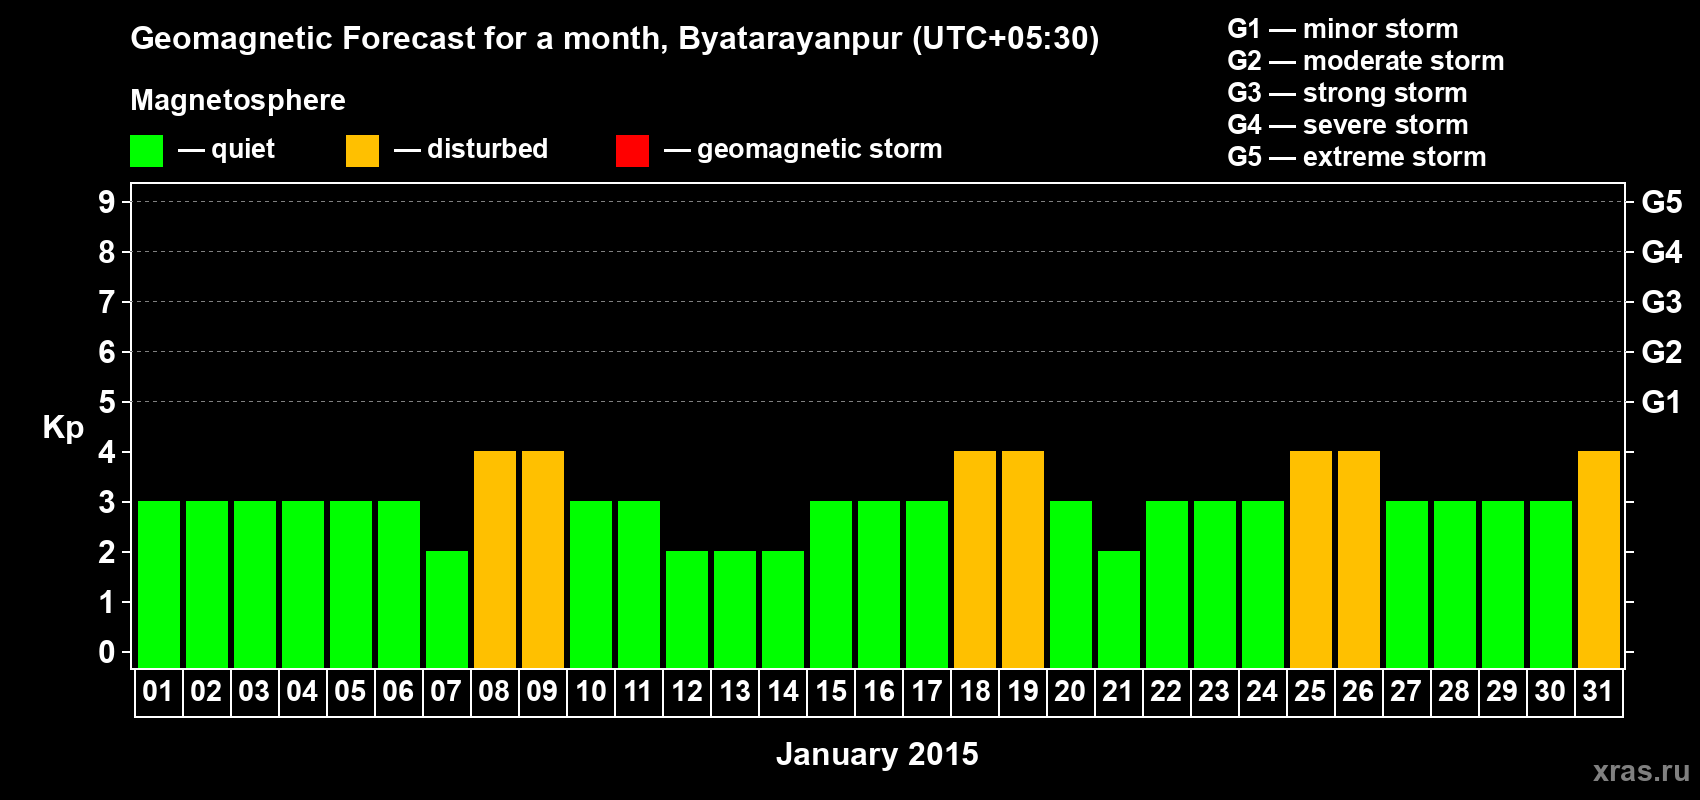Click date label 12 below the chart
1700x800 pixels.
[x=687, y=691]
